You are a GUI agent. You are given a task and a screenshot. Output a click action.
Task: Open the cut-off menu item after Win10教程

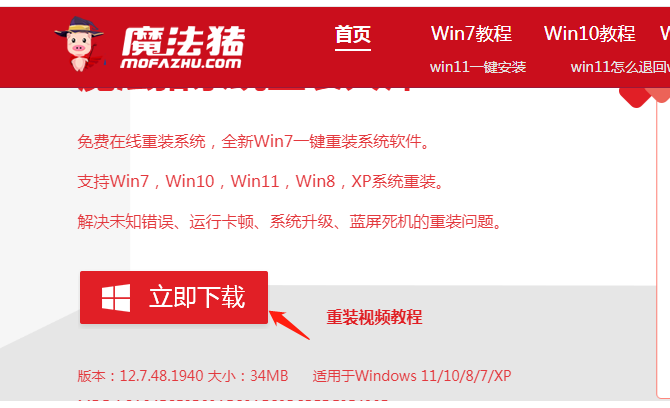(665, 34)
